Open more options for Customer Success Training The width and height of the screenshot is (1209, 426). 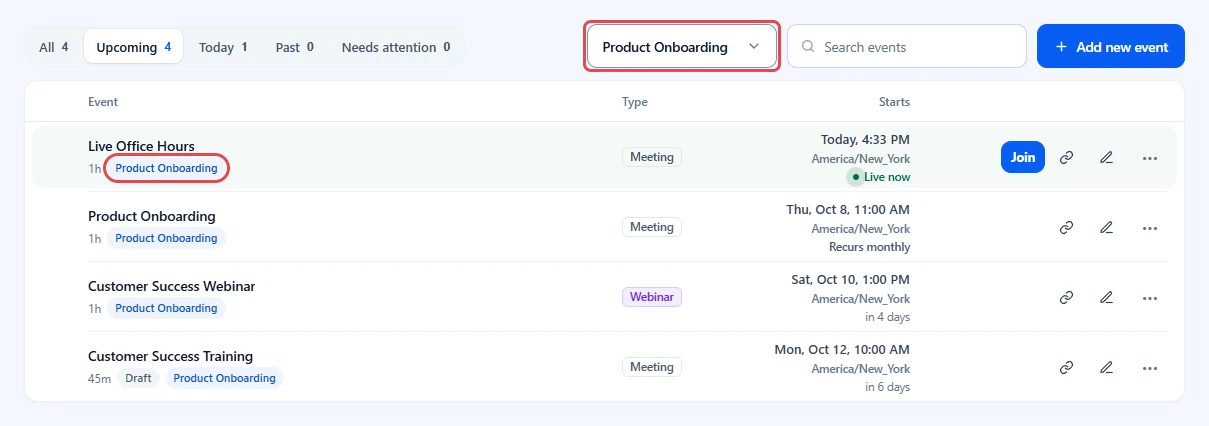pos(1149,367)
